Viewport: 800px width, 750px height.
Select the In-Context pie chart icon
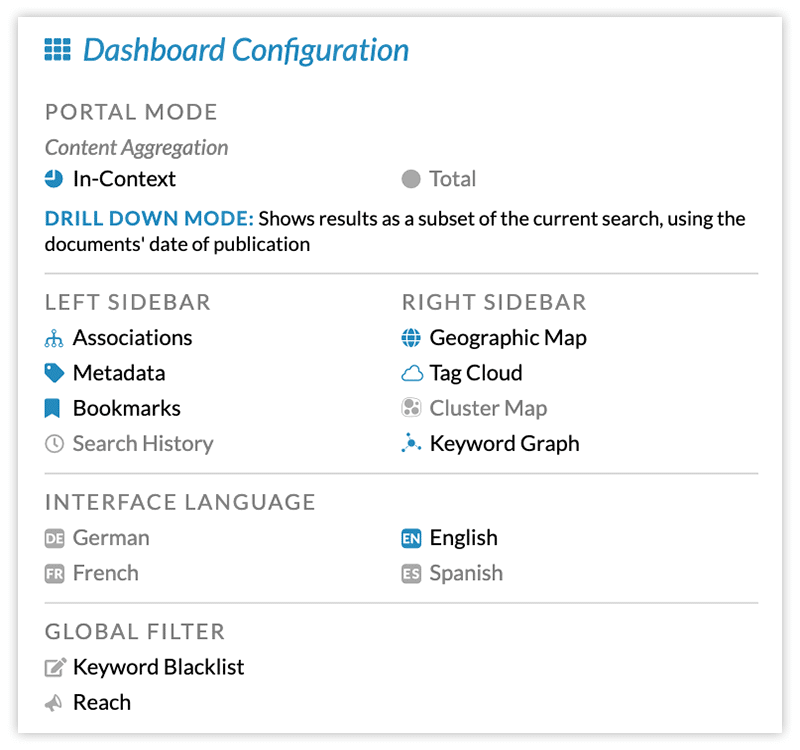point(54,179)
